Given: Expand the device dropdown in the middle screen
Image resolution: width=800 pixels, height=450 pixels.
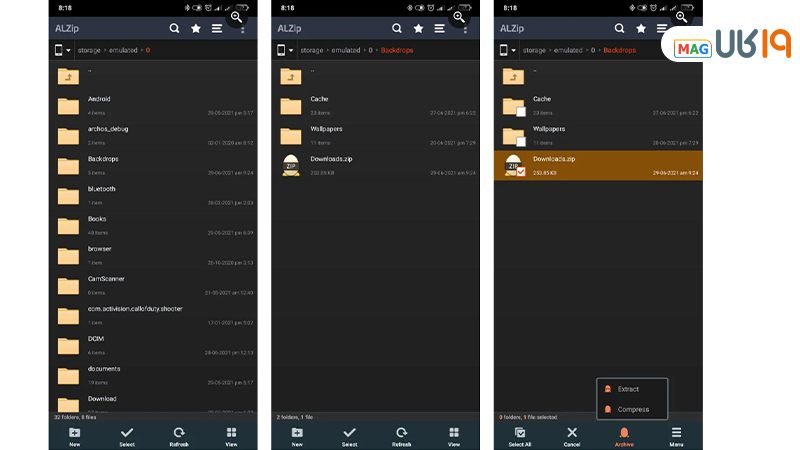Looking at the screenshot, I should click(286, 50).
